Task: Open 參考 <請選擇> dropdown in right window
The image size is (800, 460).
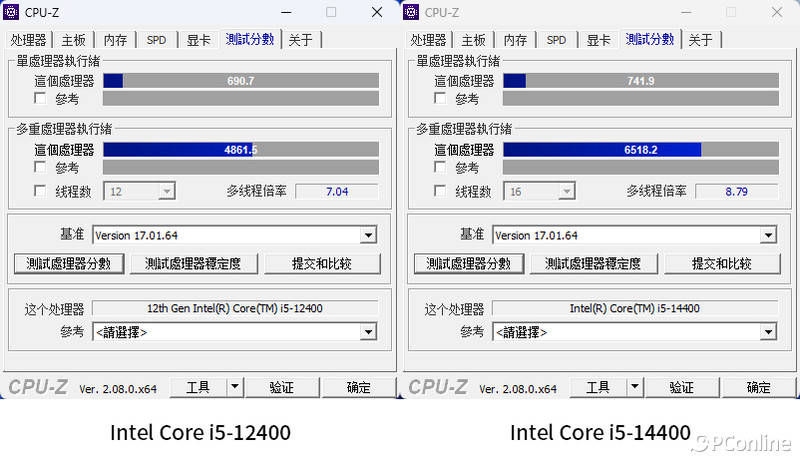Action: (x=768, y=332)
